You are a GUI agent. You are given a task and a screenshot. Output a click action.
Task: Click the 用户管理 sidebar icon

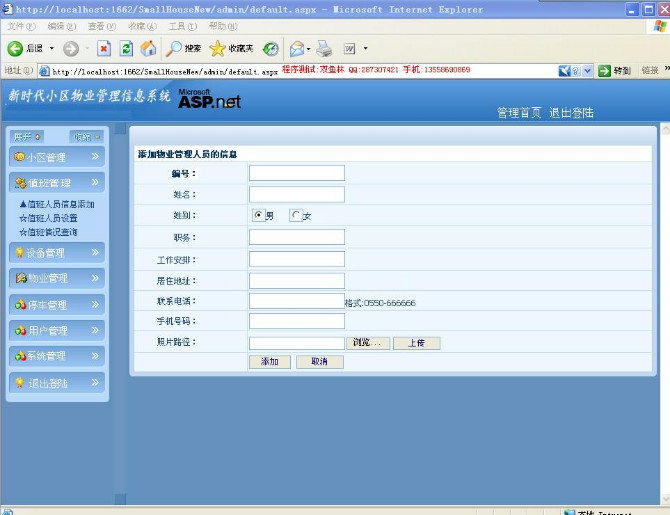pos(21,330)
